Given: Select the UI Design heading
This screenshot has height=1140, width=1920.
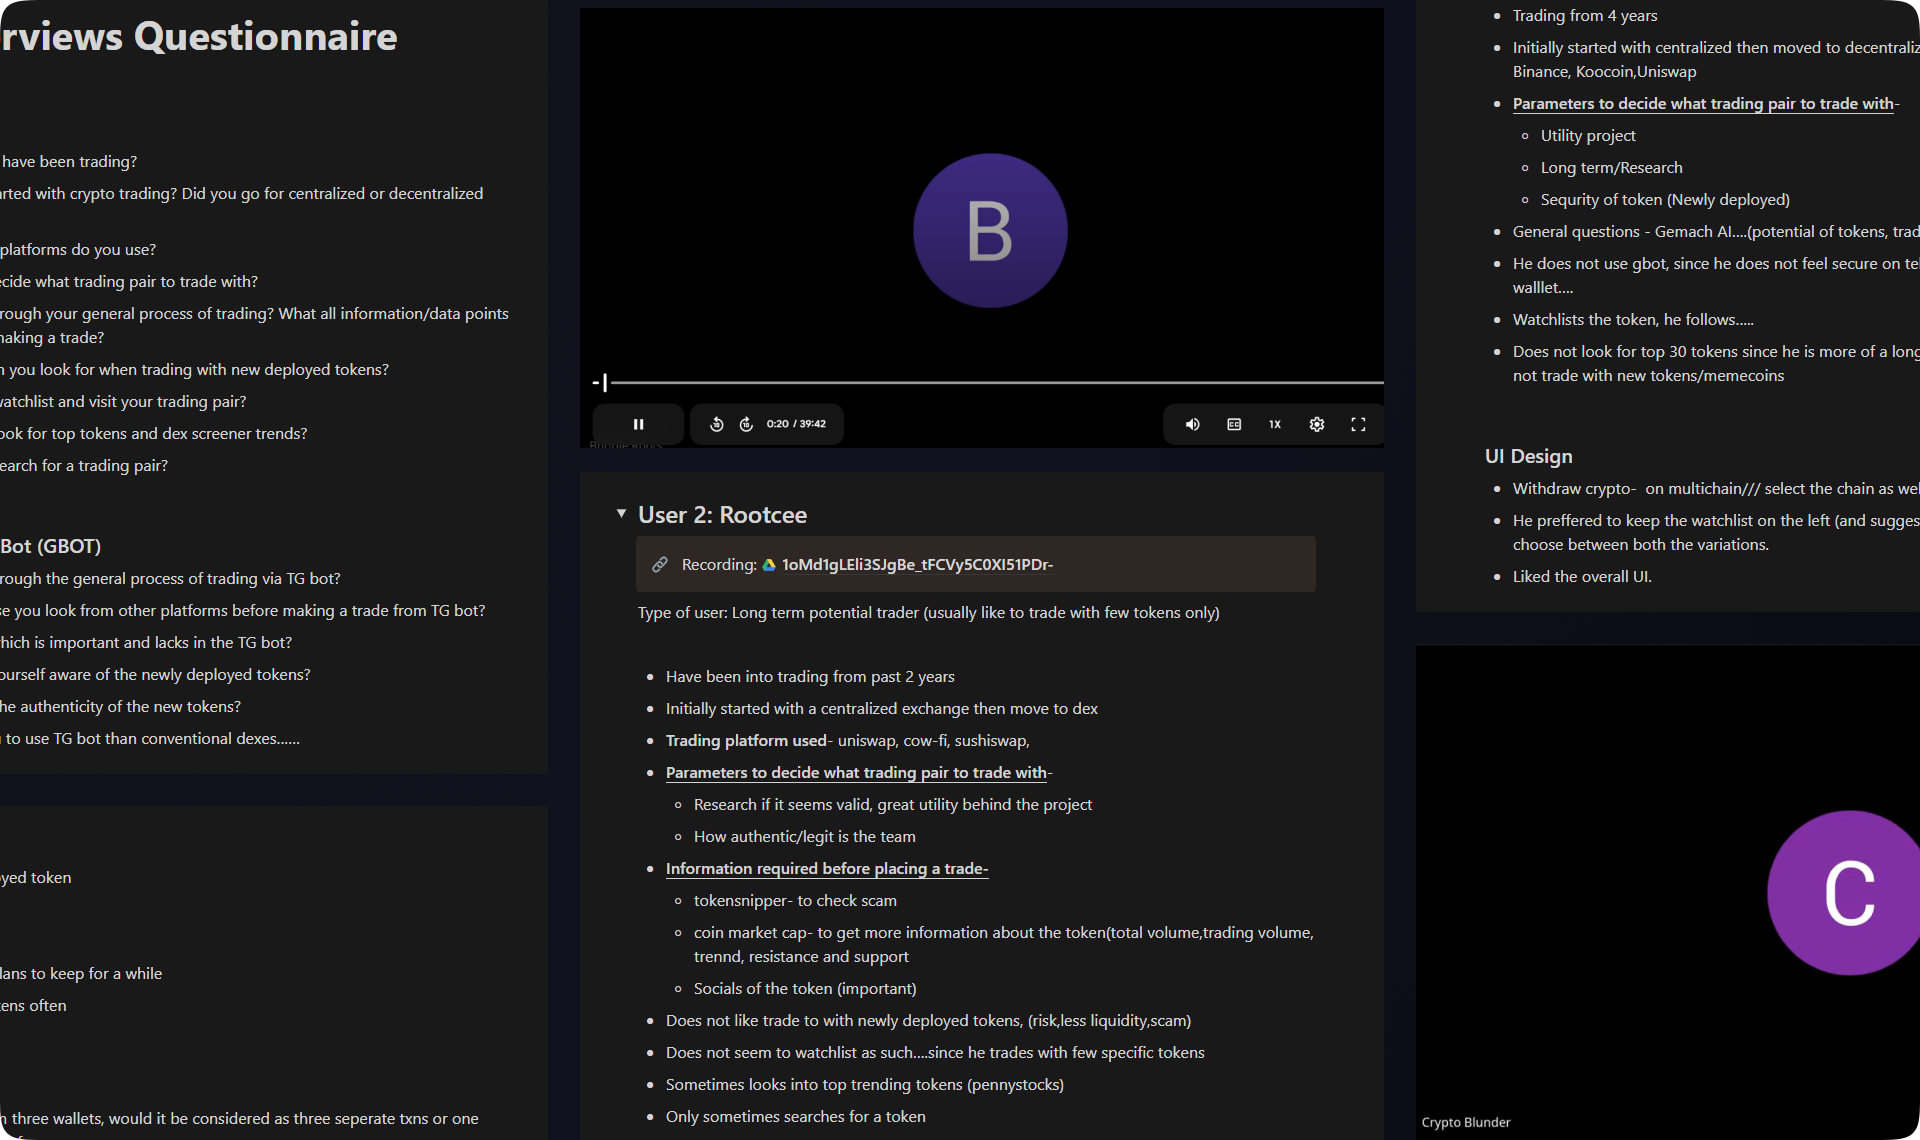Looking at the screenshot, I should tap(1528, 456).
